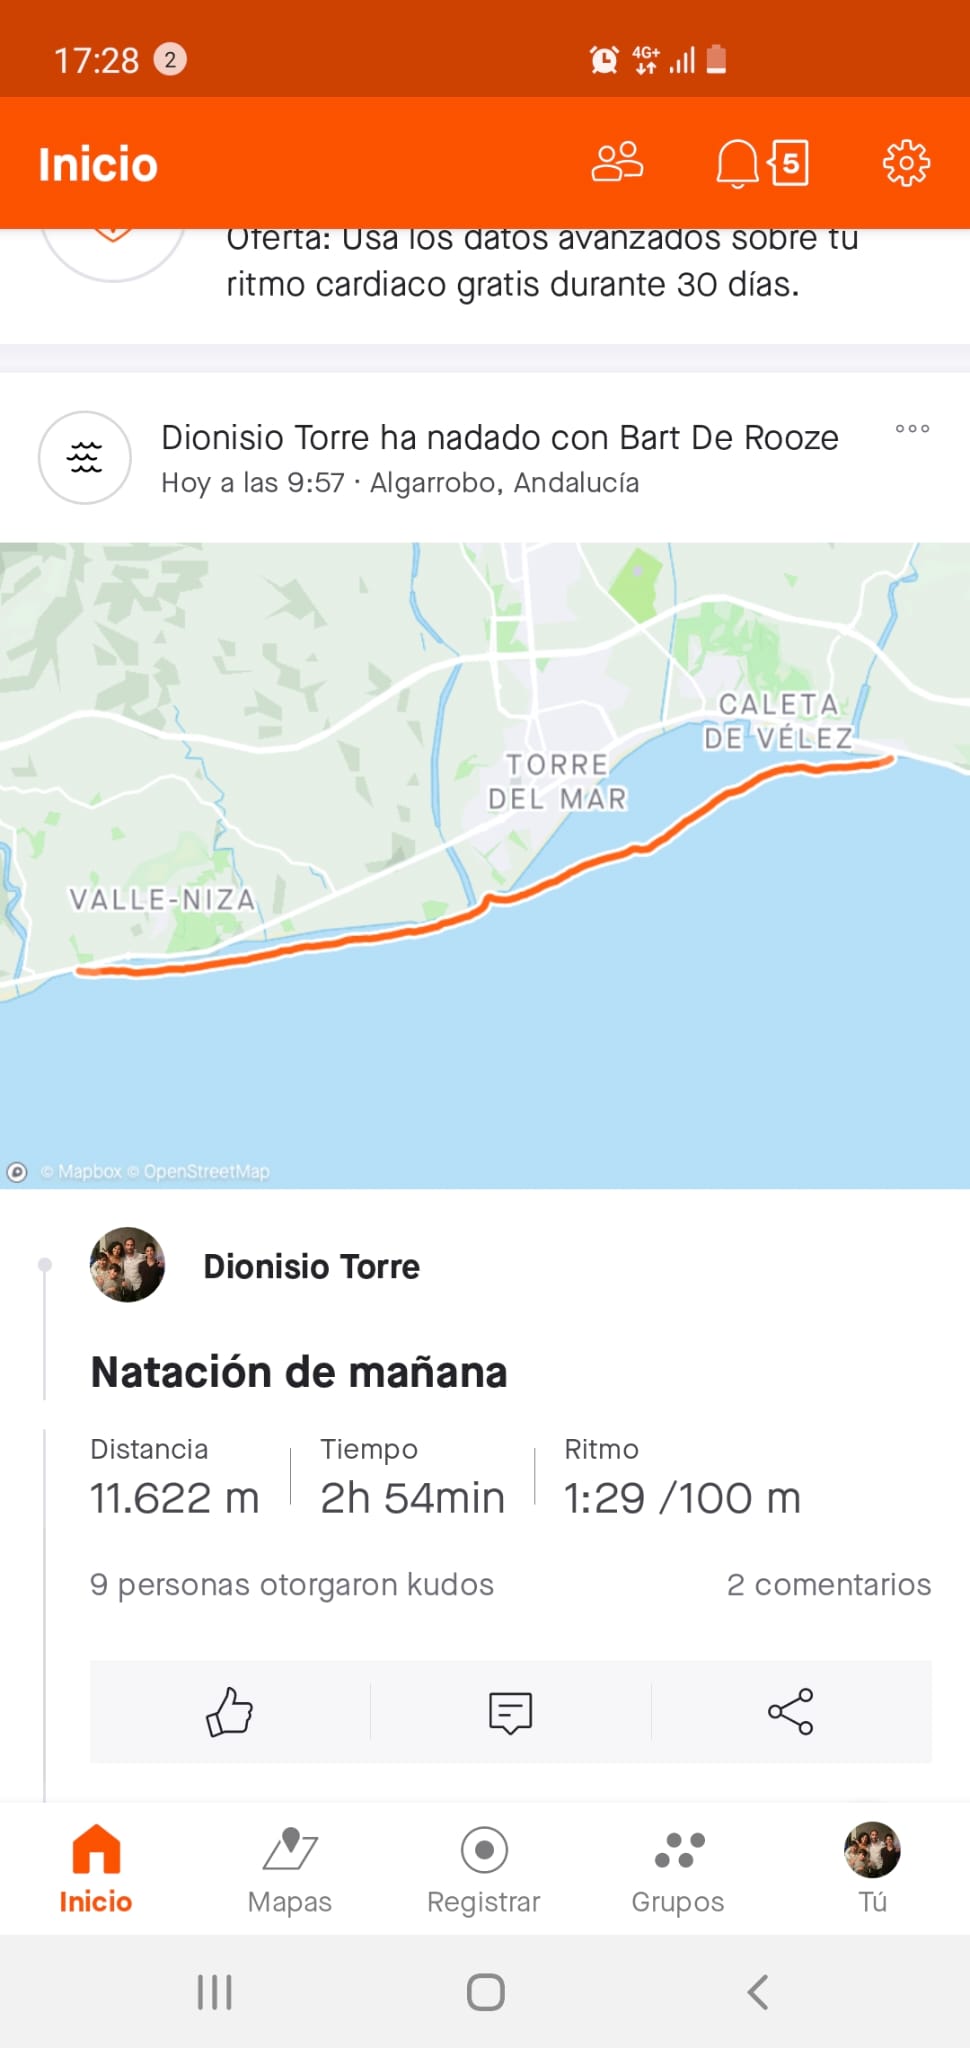Open the Tú profile tab
Screen dimensions: 970x2048
872,1868
